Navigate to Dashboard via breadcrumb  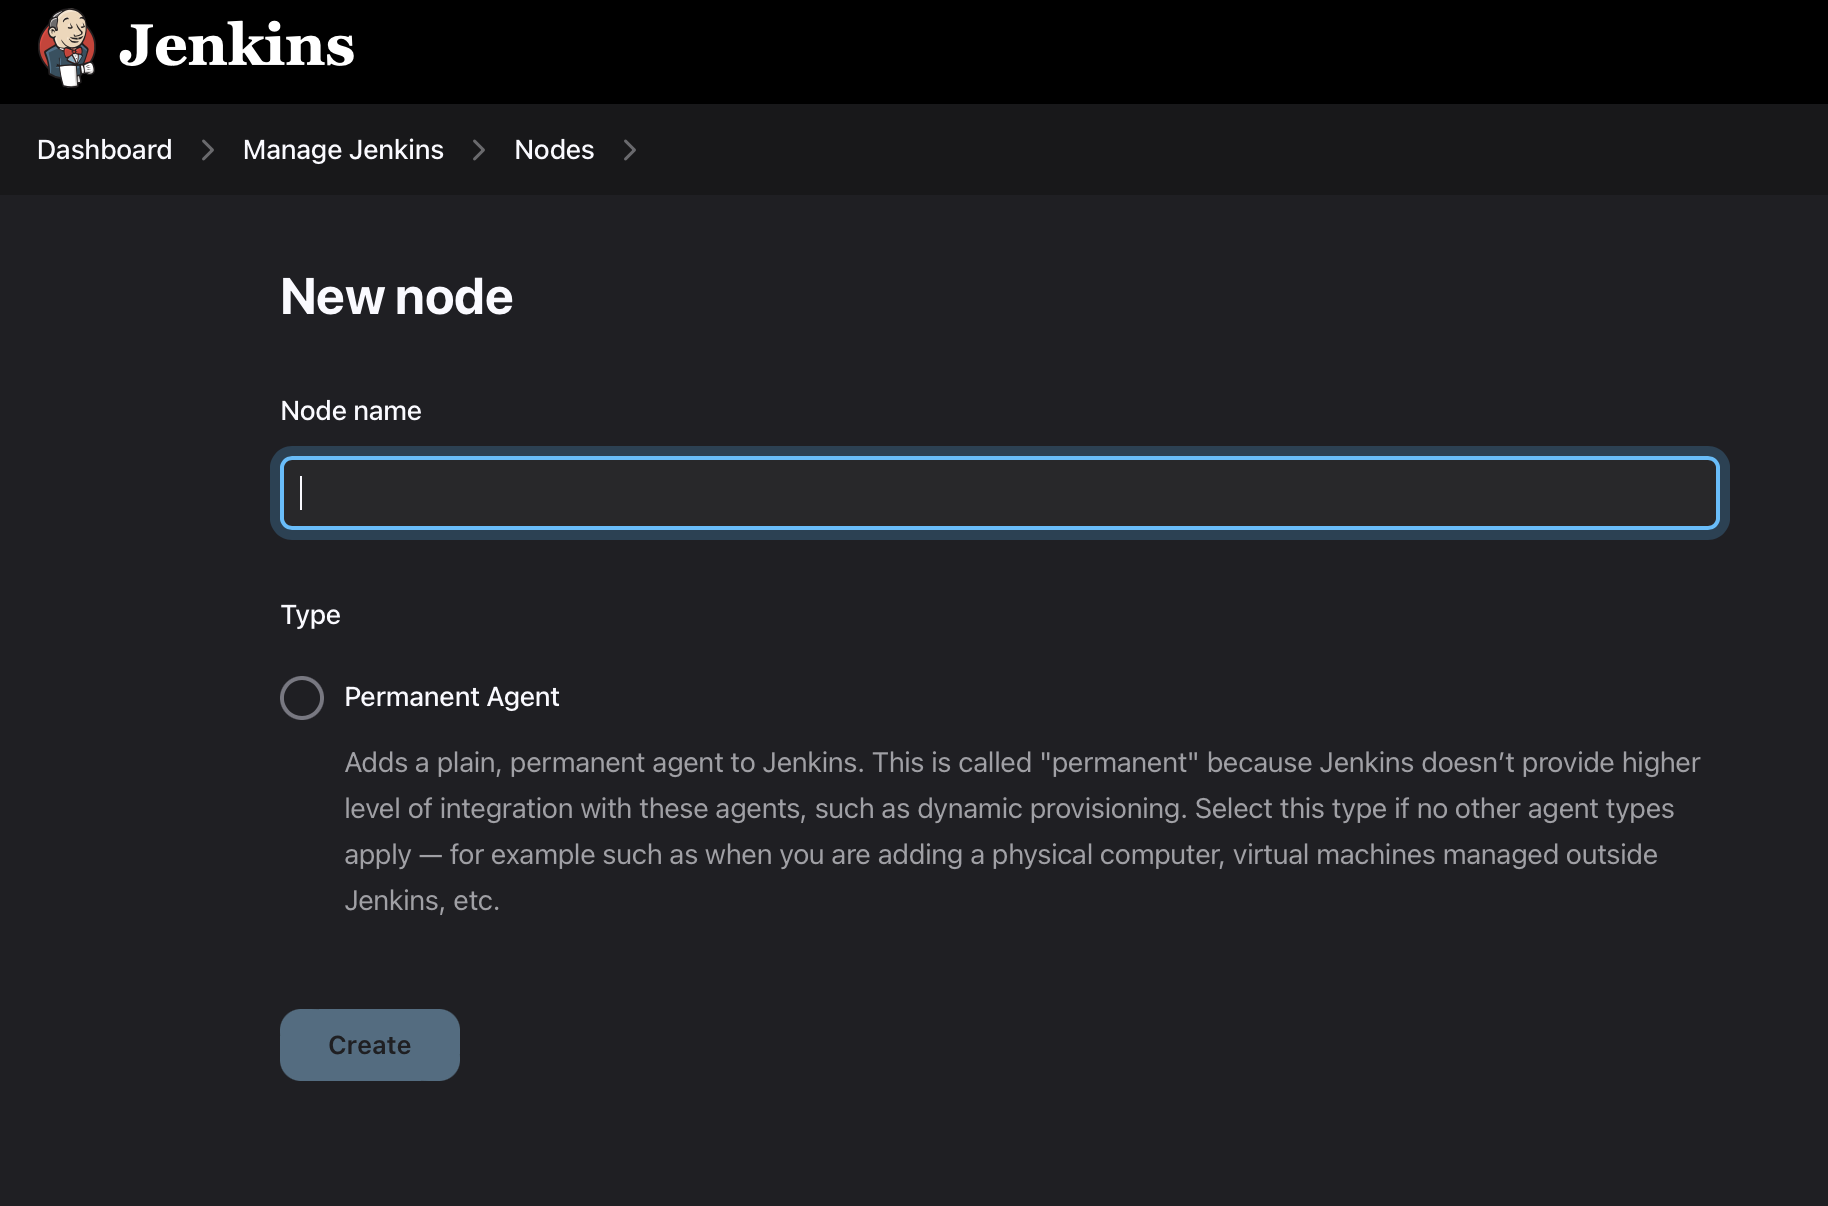103,150
